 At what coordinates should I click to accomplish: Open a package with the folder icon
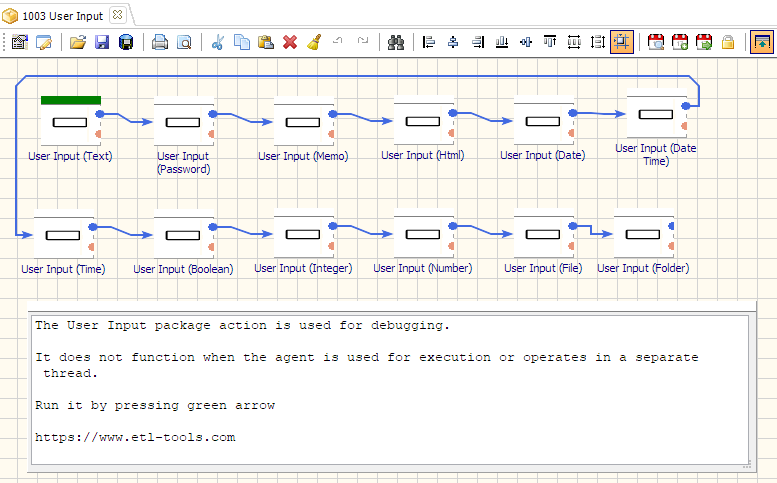(78, 42)
